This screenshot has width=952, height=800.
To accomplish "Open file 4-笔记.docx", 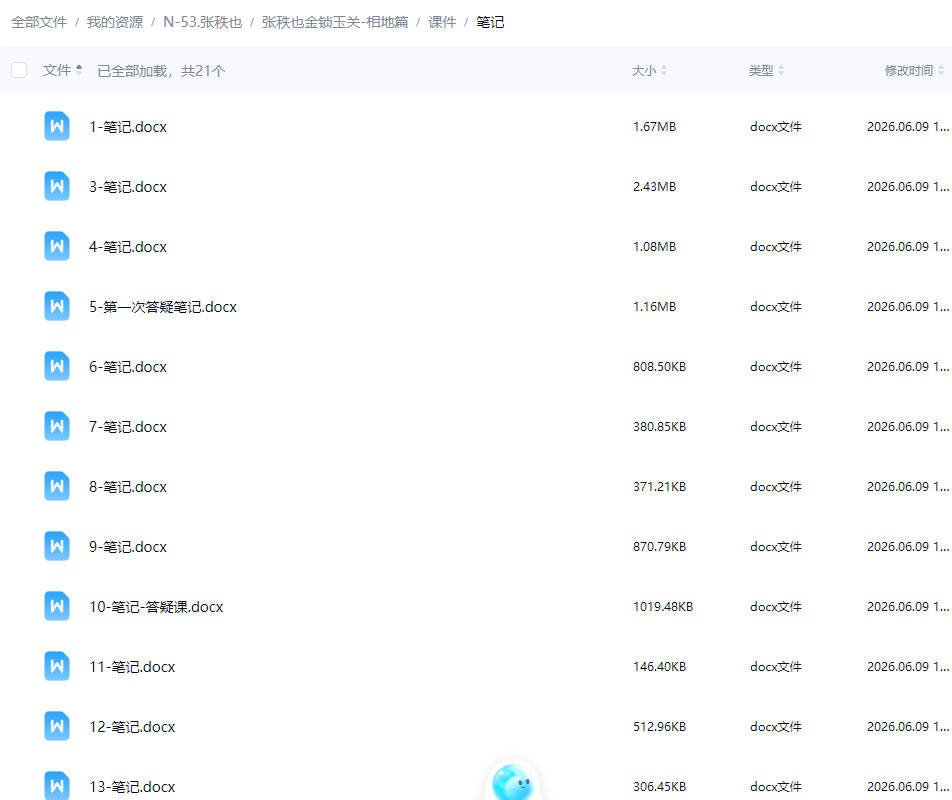I will tap(128, 247).
